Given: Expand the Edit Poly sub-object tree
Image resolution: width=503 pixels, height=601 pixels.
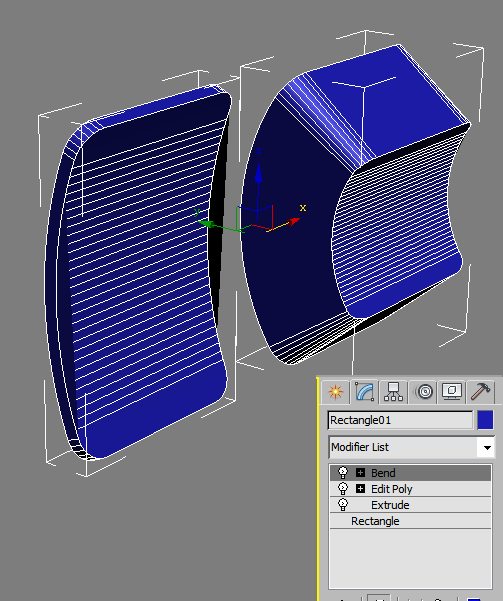Looking at the screenshot, I should click(x=360, y=489).
